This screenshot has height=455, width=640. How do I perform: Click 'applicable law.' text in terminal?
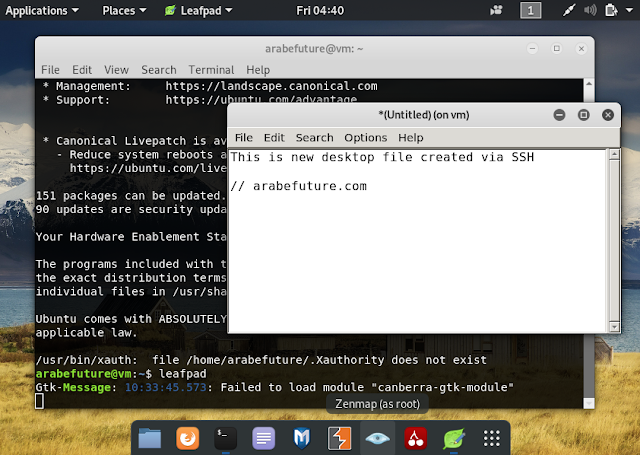point(86,333)
